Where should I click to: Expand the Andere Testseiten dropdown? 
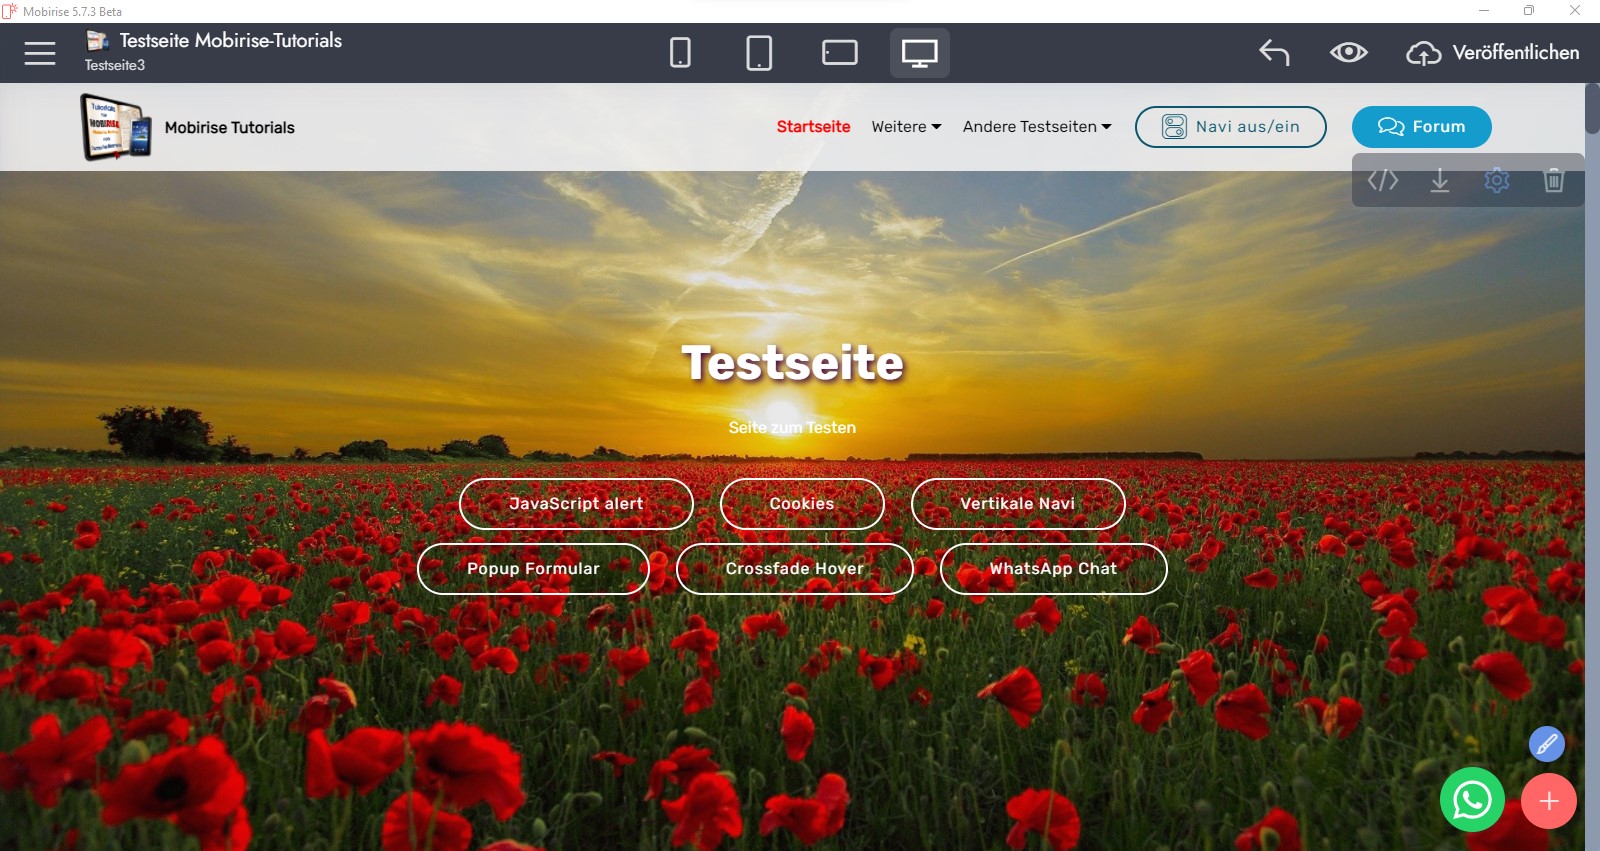pyautogui.click(x=1037, y=127)
